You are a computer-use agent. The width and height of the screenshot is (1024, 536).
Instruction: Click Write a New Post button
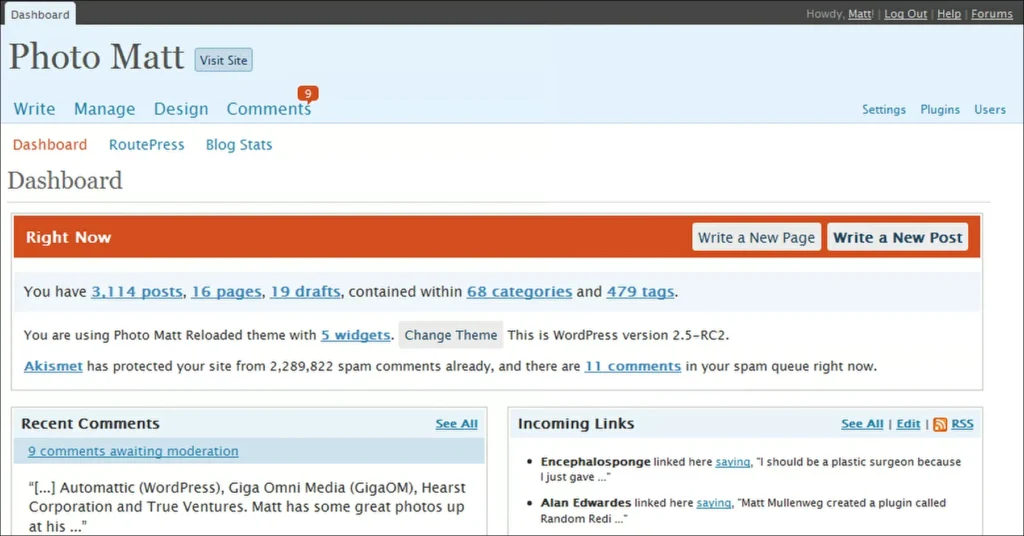click(x=897, y=237)
